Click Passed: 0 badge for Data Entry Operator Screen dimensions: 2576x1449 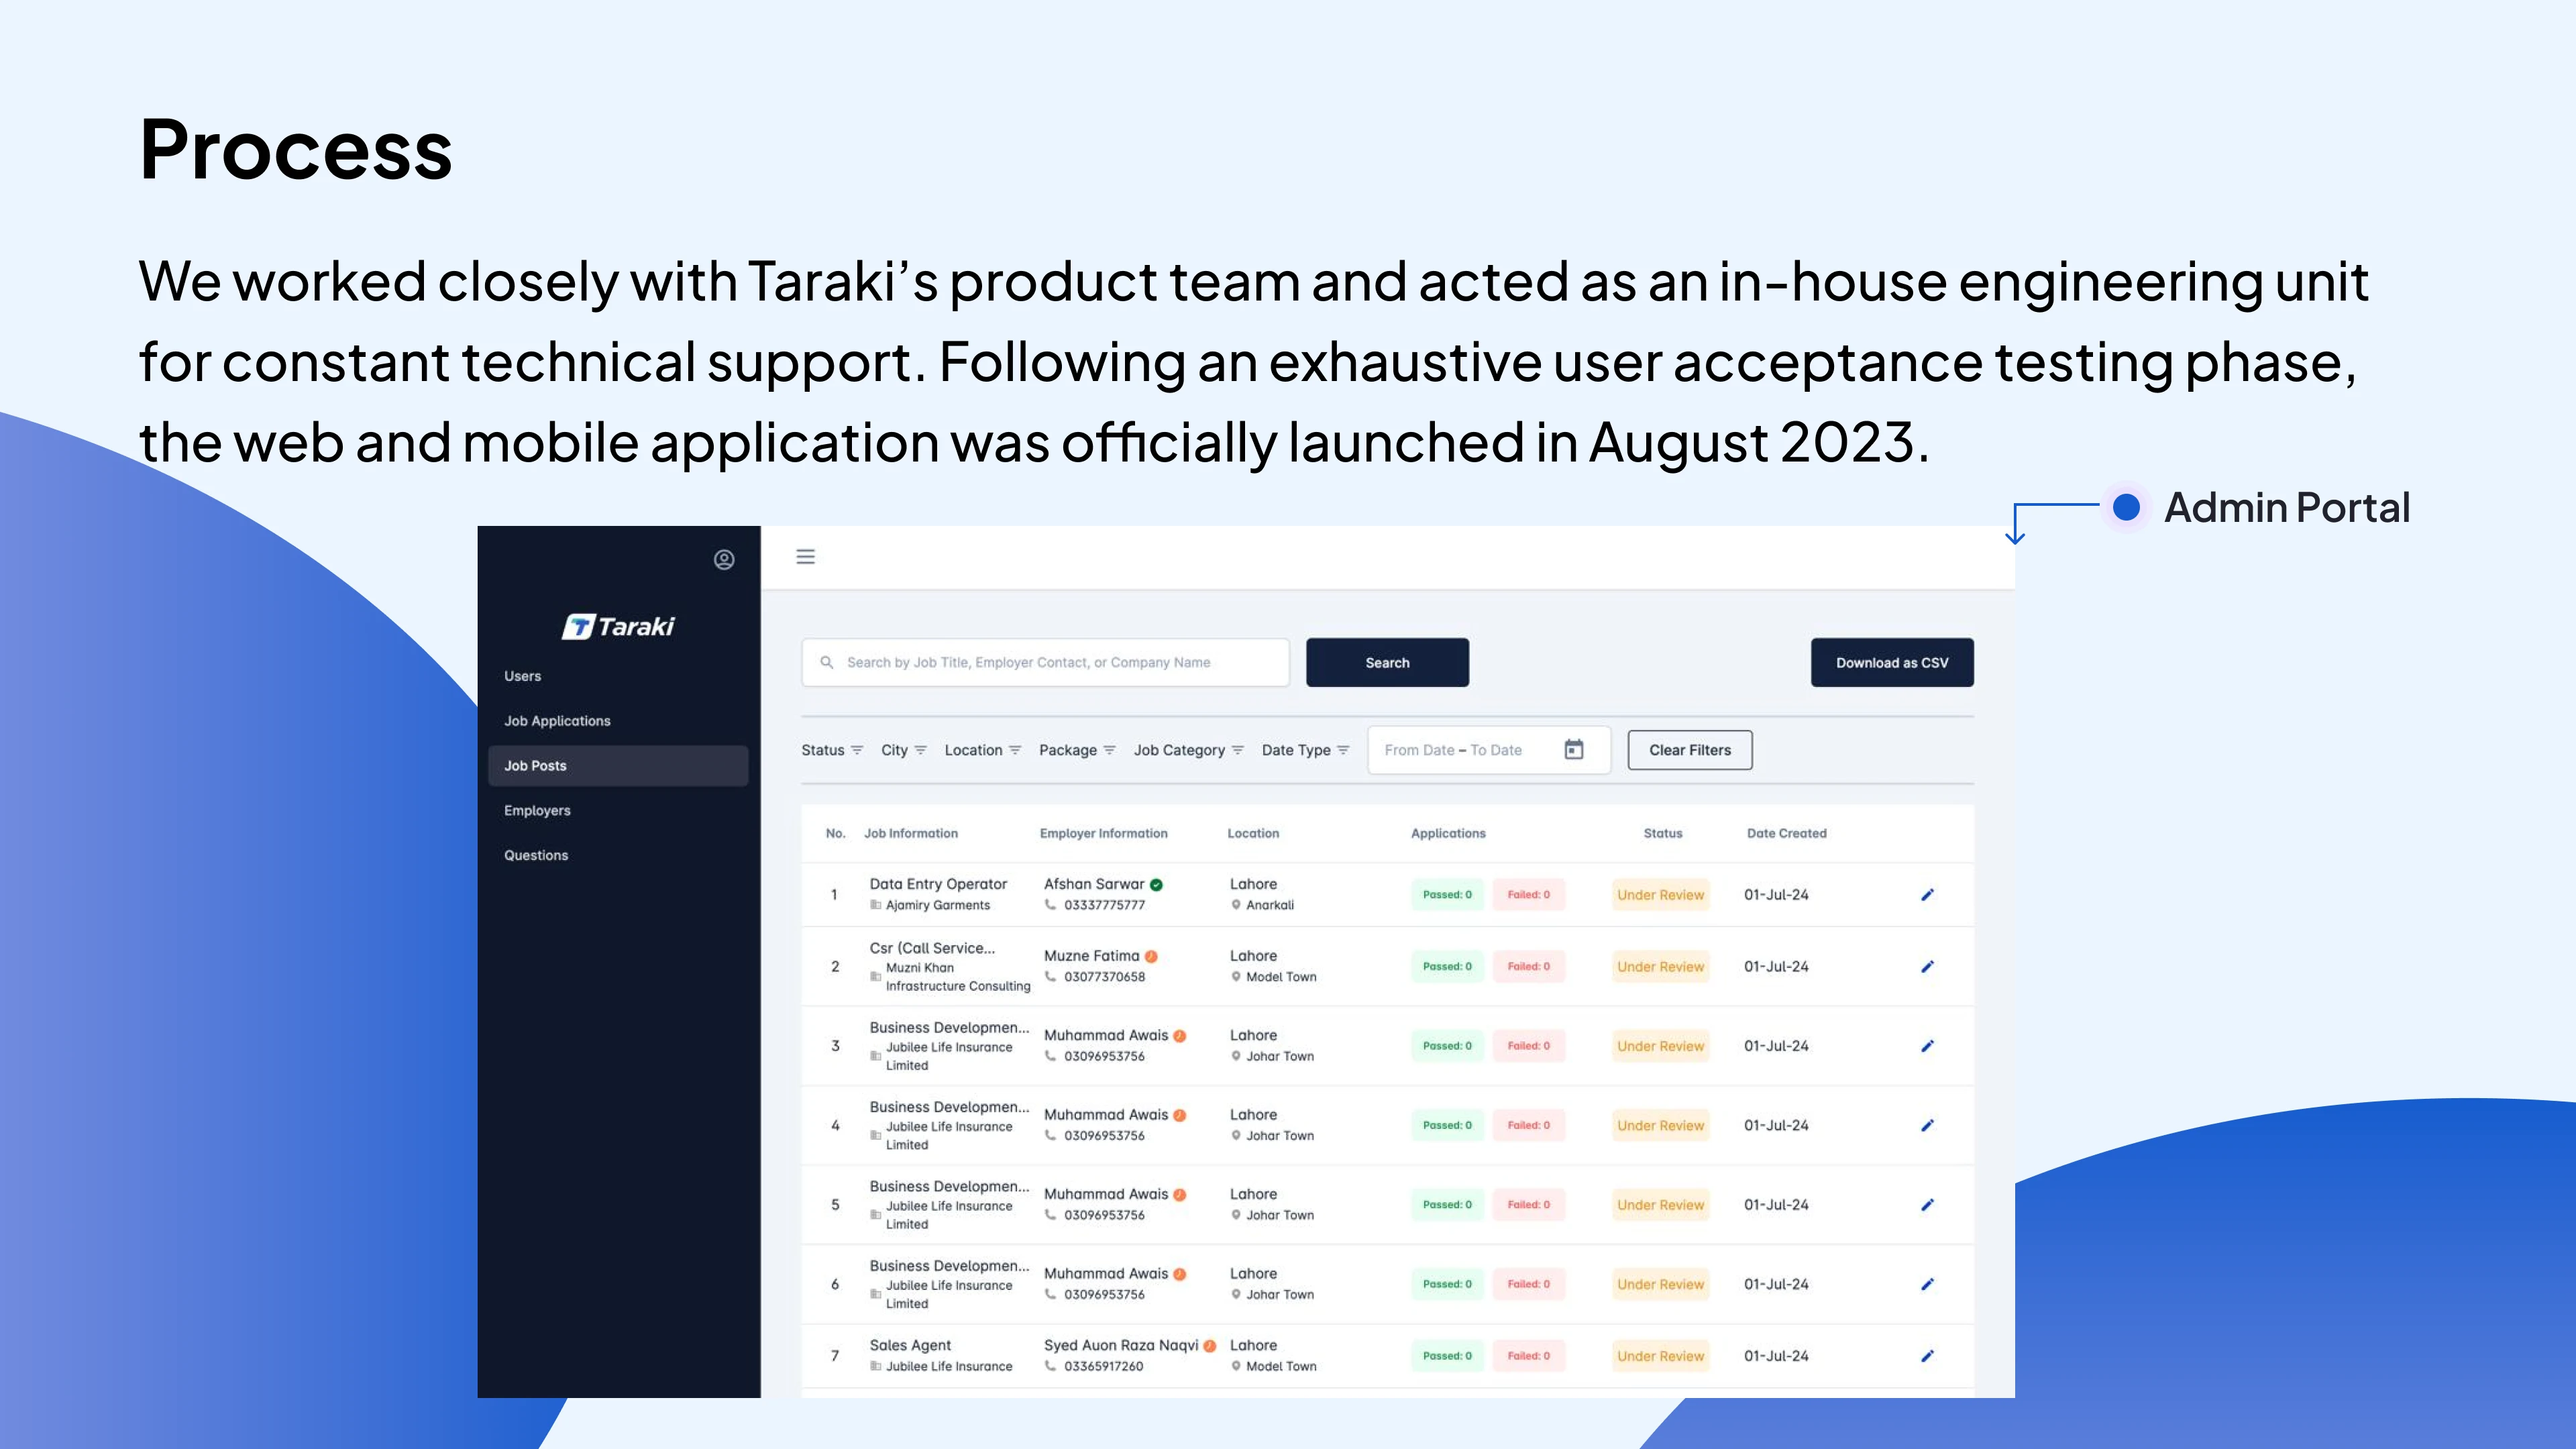pos(1447,894)
